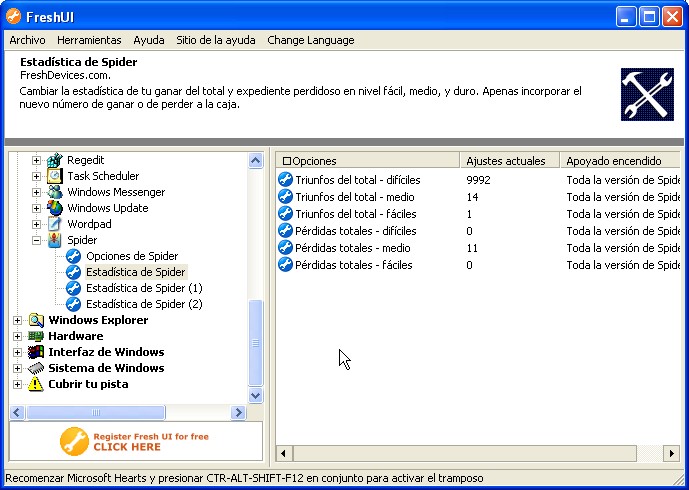Click the Regedit icon in the tree
This screenshot has height=490, width=689.
(x=55, y=160)
